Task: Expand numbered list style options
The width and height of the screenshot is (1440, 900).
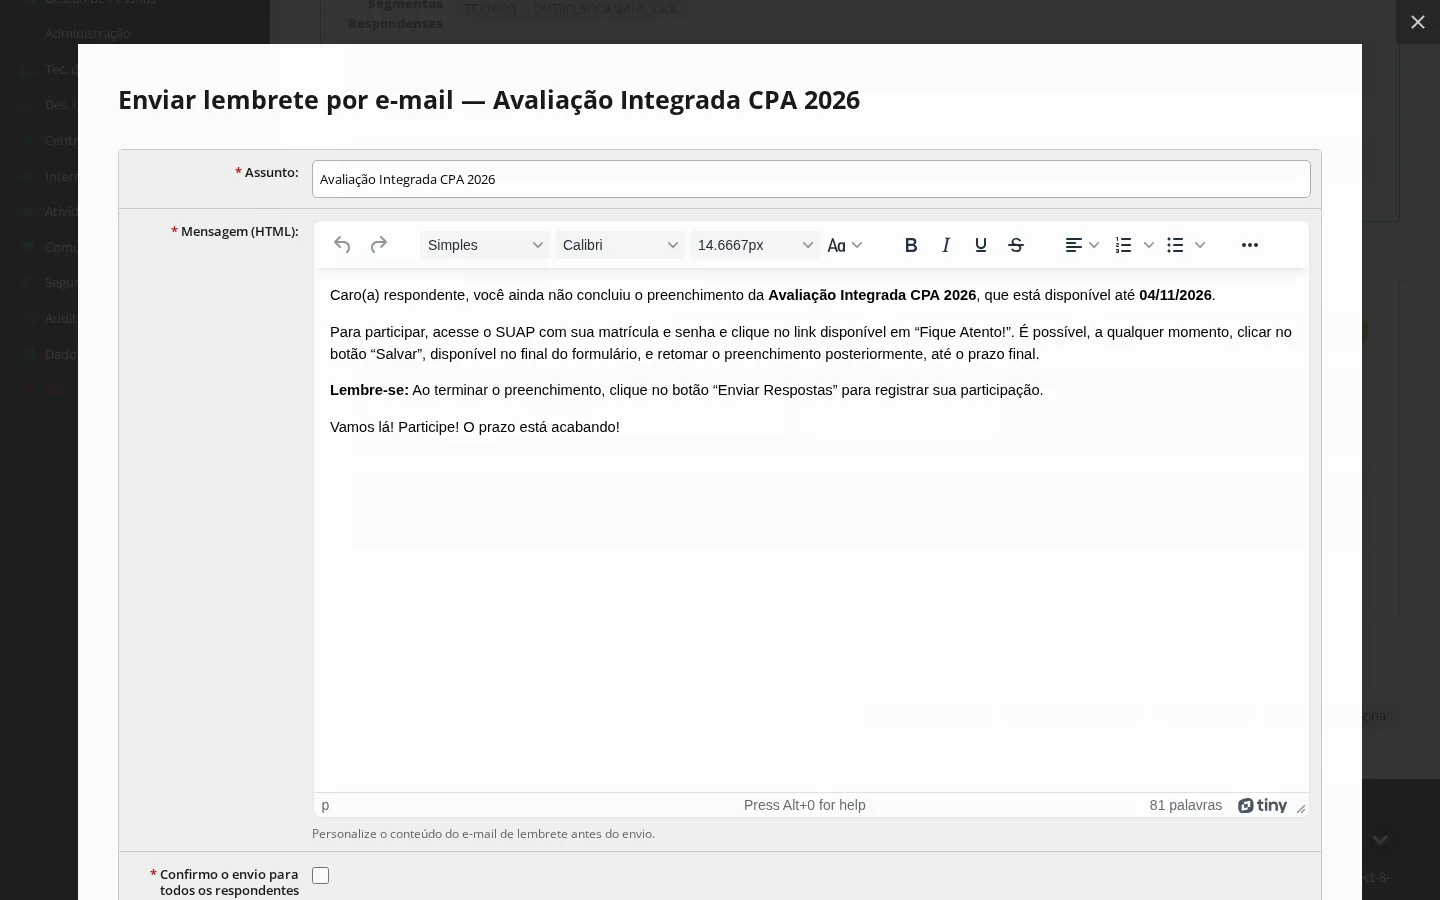Action: (1149, 245)
